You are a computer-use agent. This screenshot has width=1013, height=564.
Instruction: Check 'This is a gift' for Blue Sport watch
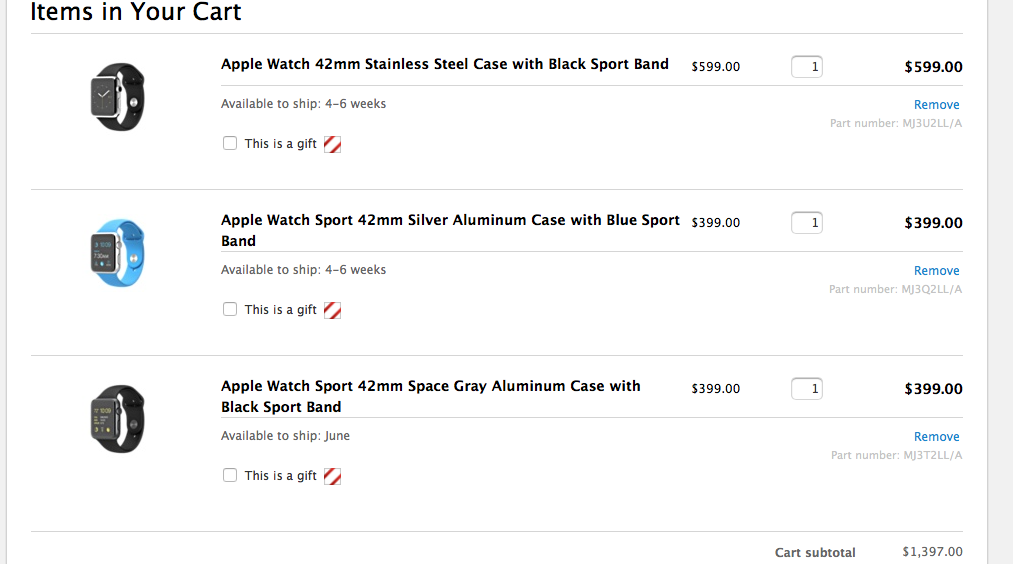[230, 309]
